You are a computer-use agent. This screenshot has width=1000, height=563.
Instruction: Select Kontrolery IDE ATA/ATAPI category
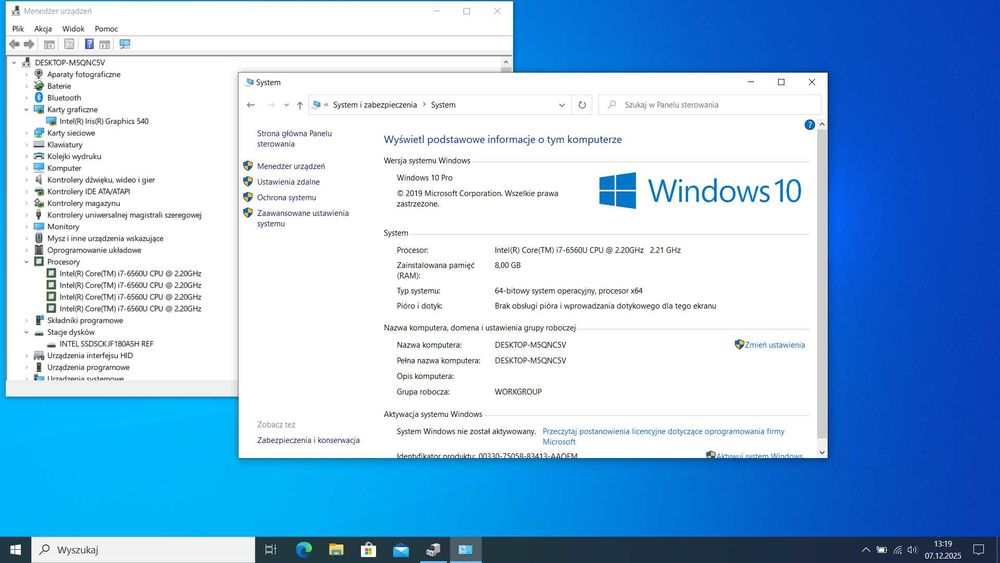[x=89, y=191]
